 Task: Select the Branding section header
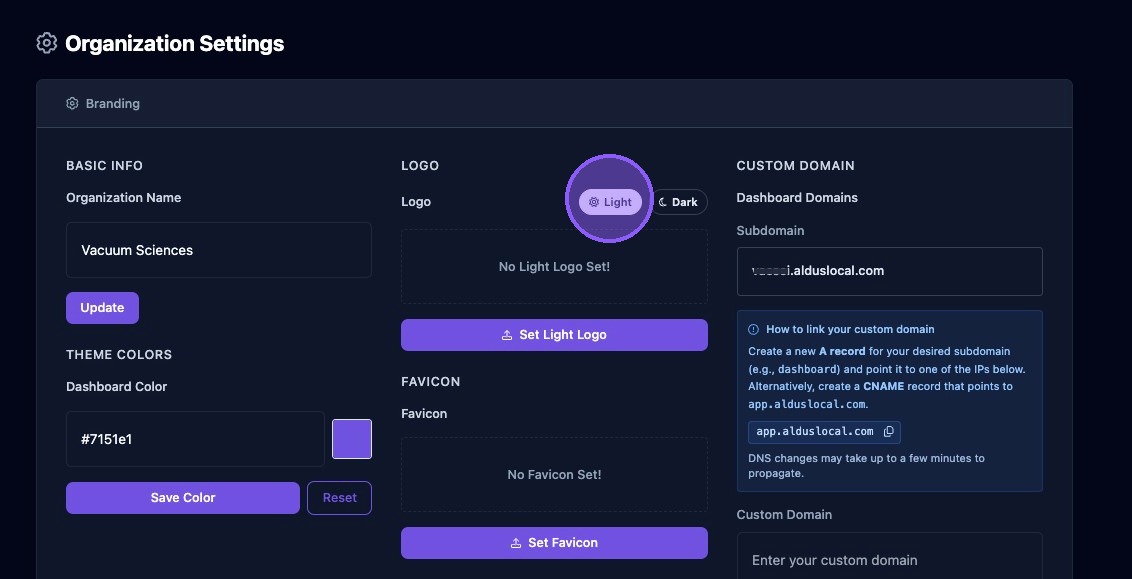pos(554,103)
